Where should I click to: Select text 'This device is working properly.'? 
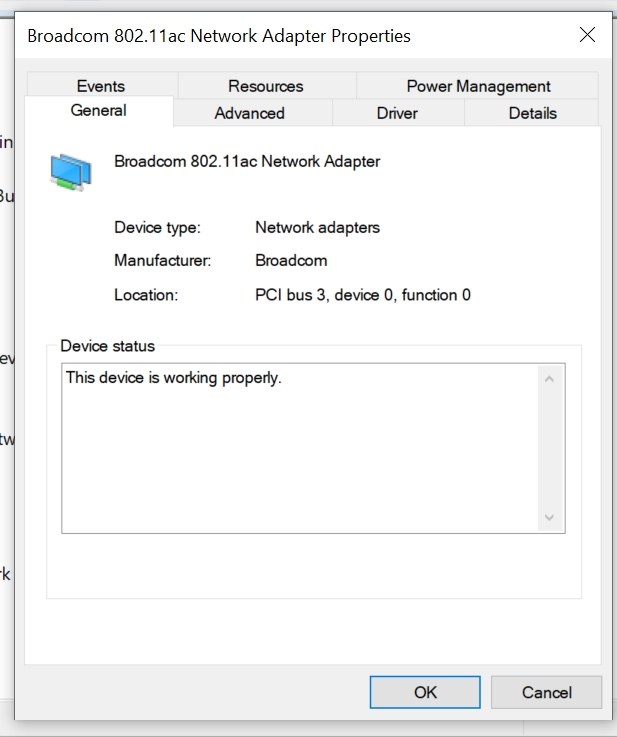173,377
